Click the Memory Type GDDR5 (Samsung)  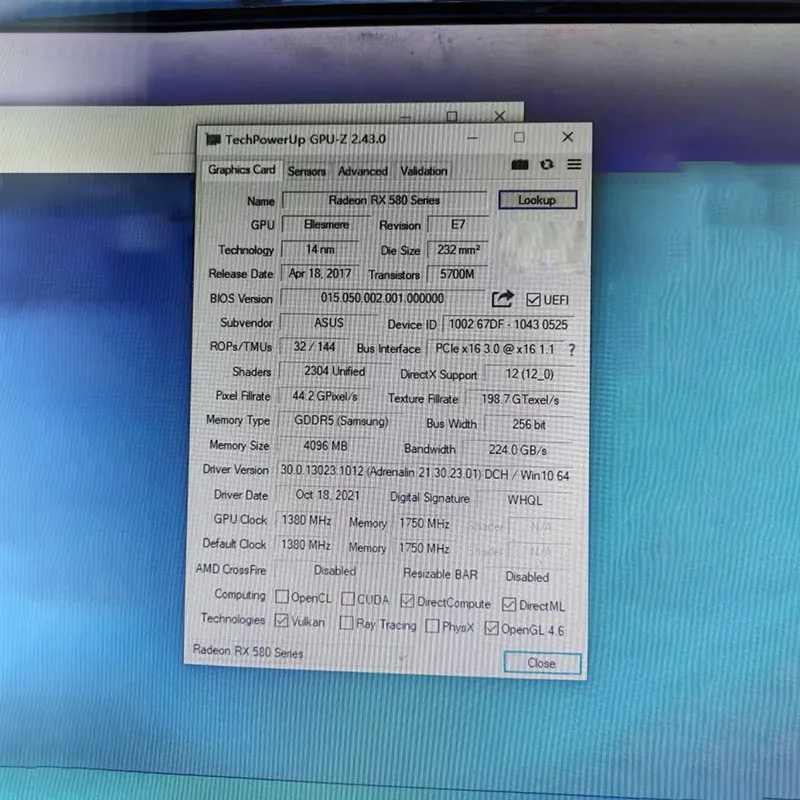click(x=341, y=421)
